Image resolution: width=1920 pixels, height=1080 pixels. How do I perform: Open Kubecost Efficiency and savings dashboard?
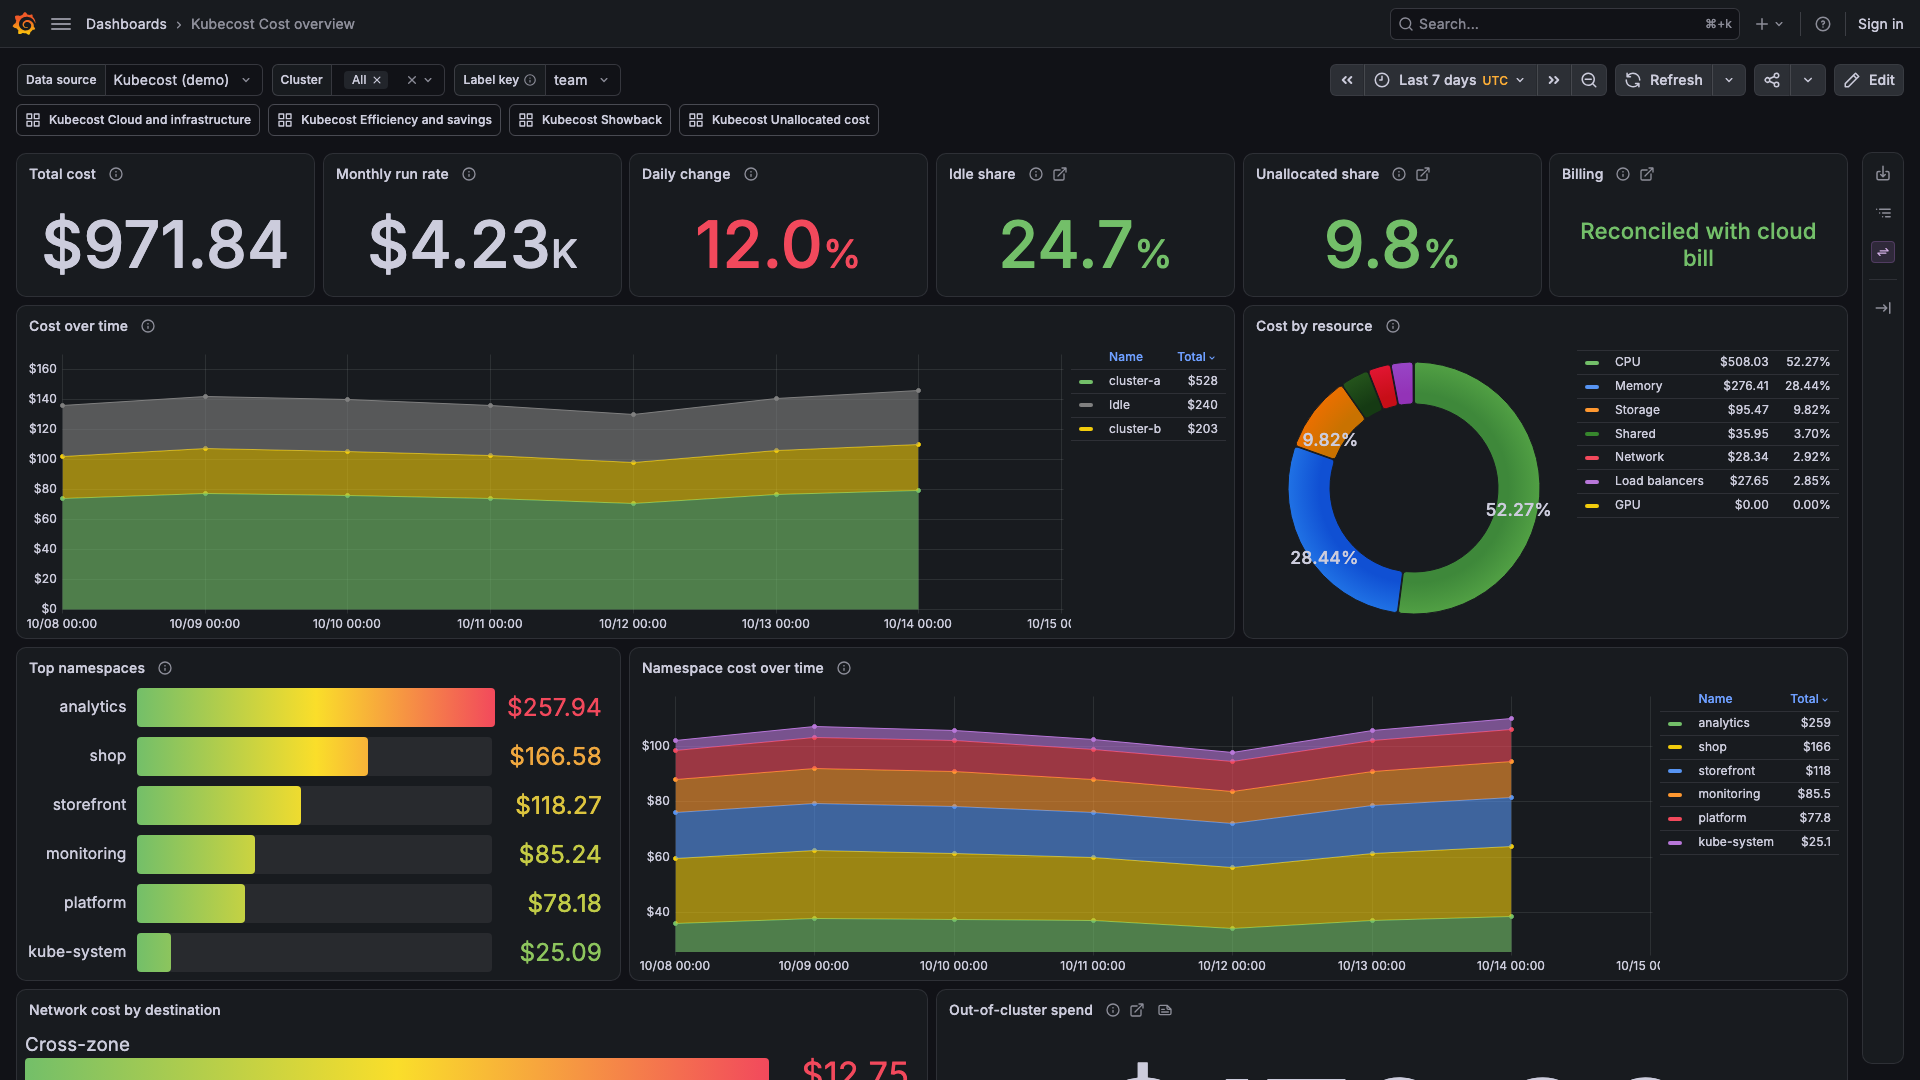[x=385, y=120]
